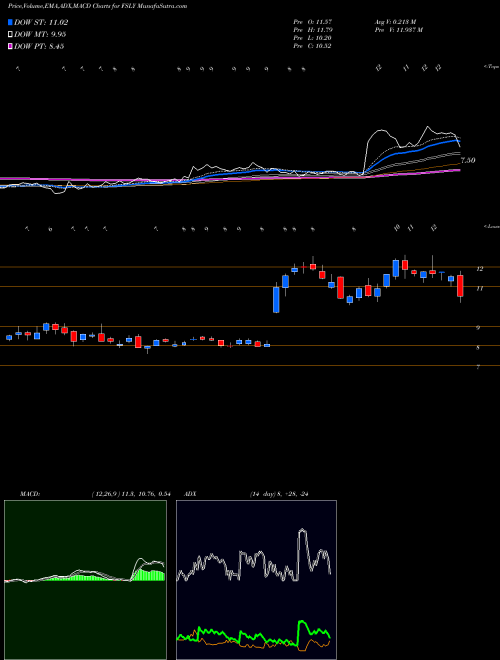This screenshot has width=500, height=660.
Task: Select the DOW ST: 11.02 label
Action: (x=41, y=22)
